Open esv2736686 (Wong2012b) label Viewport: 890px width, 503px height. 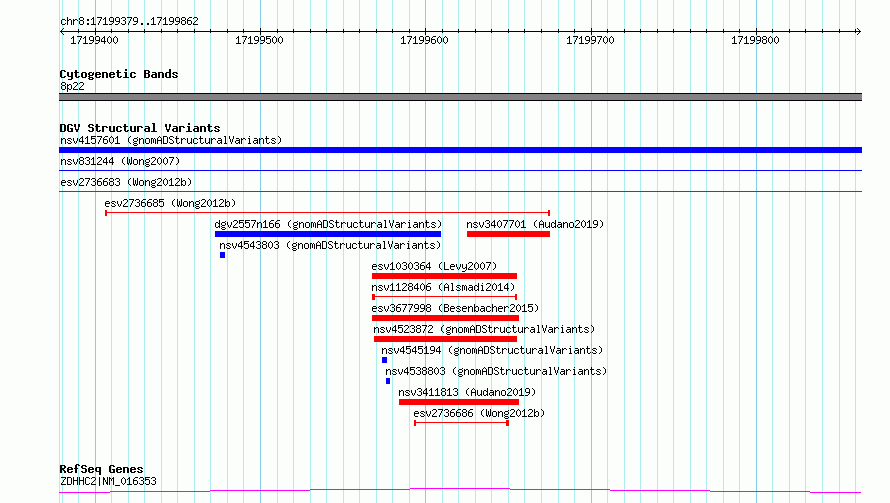pyautogui.click(x=479, y=413)
